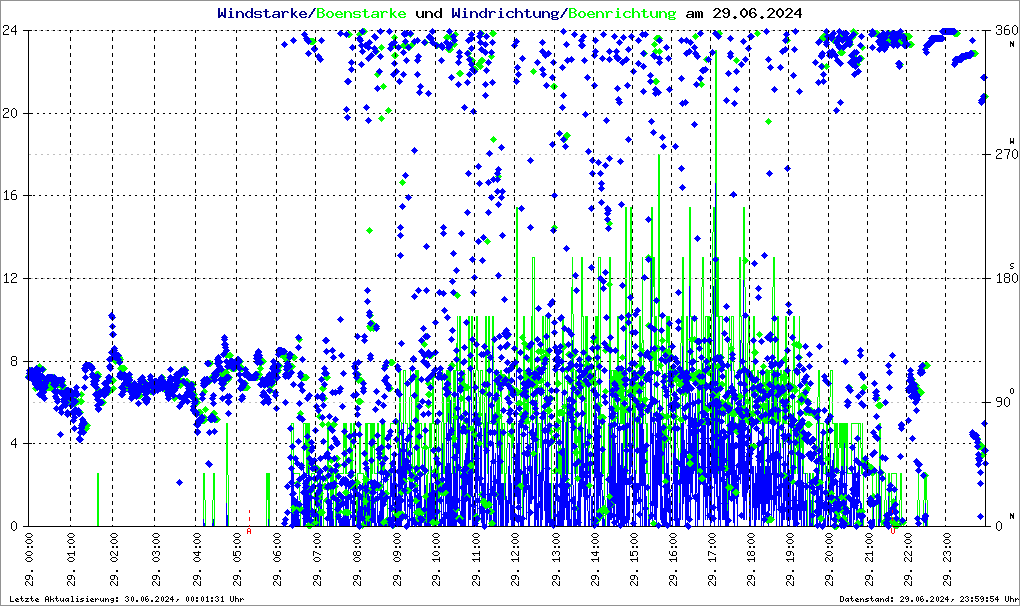Click the time label '29. 21:00'
This screenshot has height=606, width=1020.
click(868, 560)
